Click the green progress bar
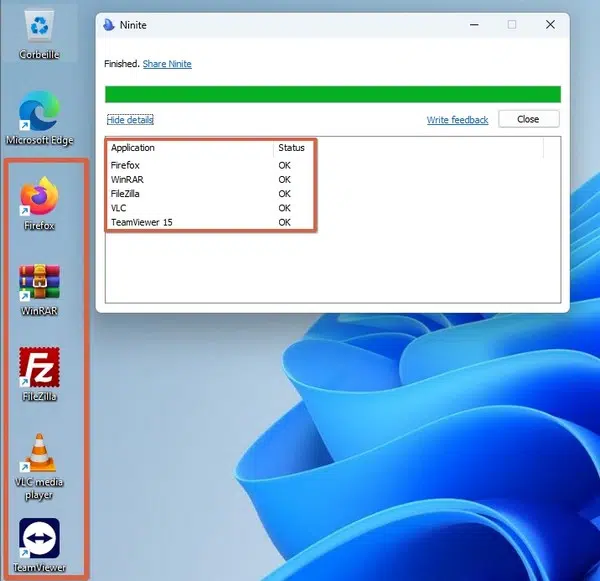600x581 pixels. [333, 94]
